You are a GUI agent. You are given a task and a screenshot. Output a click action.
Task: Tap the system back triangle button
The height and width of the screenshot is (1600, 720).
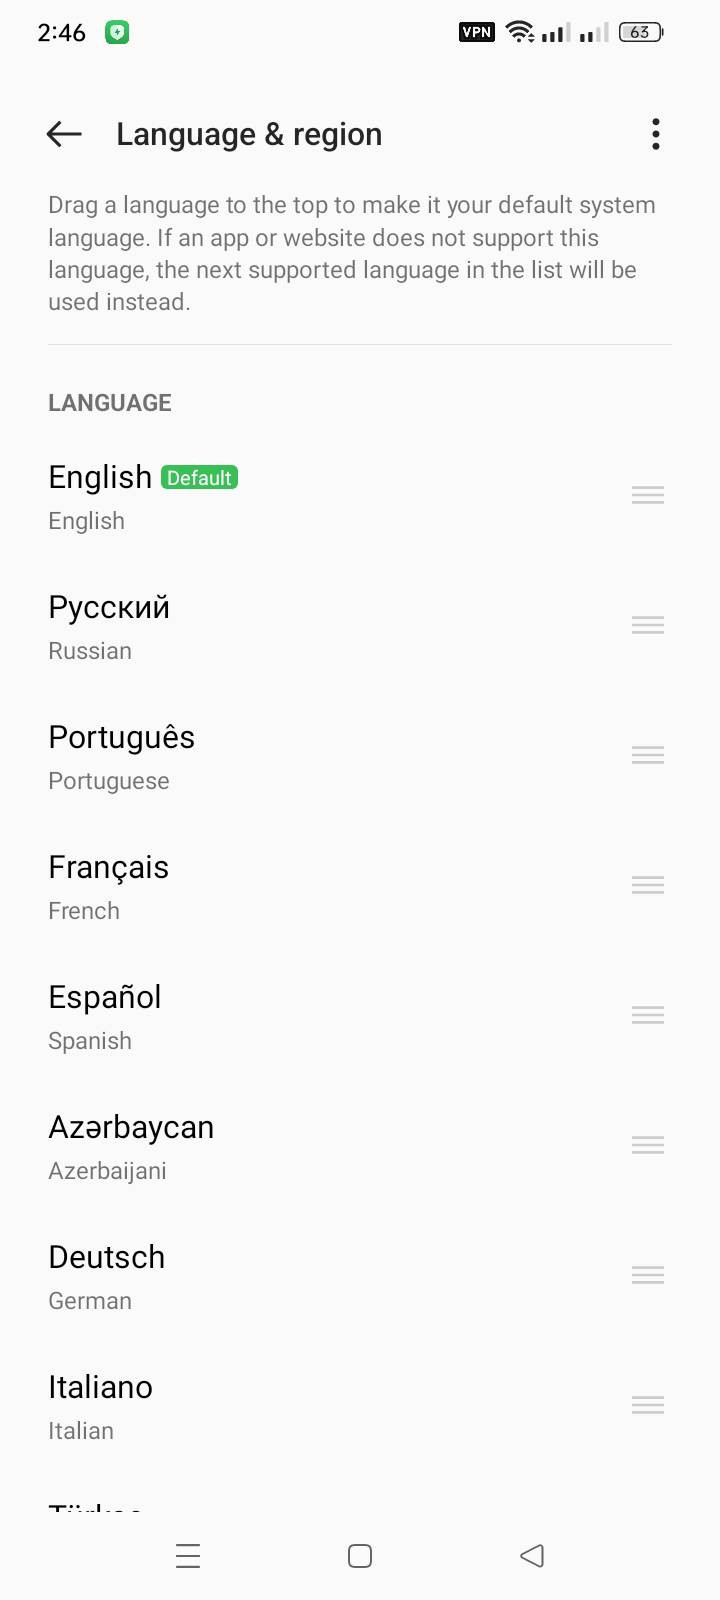(x=532, y=1556)
